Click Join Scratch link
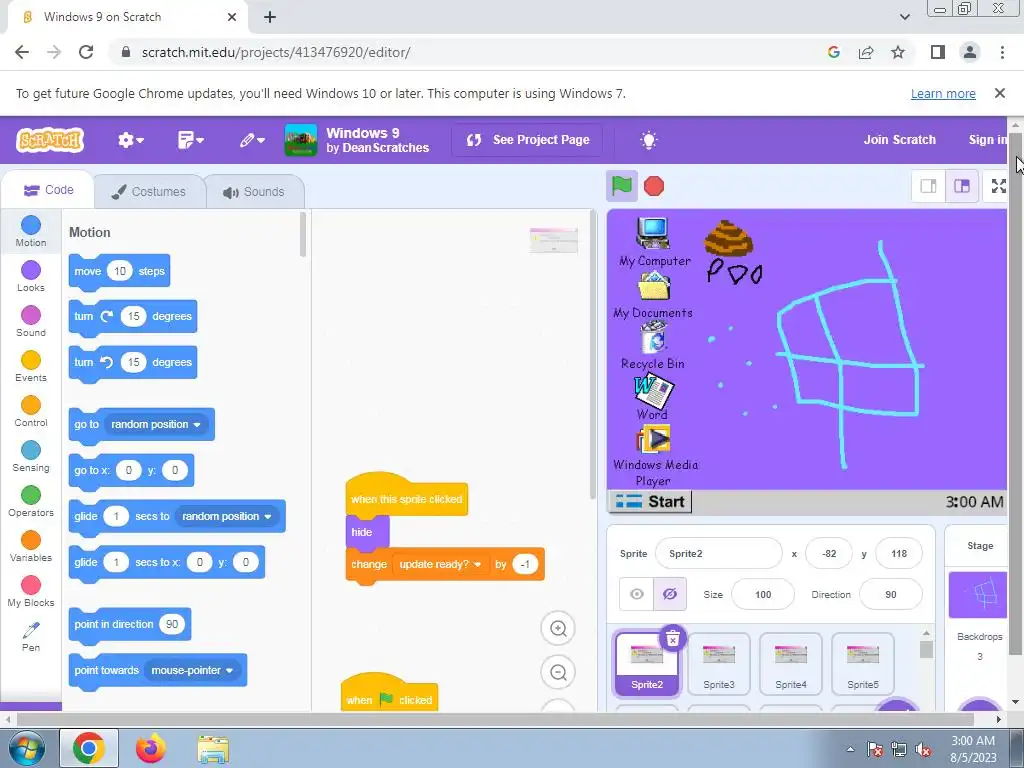The image size is (1024, 768). coord(899,140)
